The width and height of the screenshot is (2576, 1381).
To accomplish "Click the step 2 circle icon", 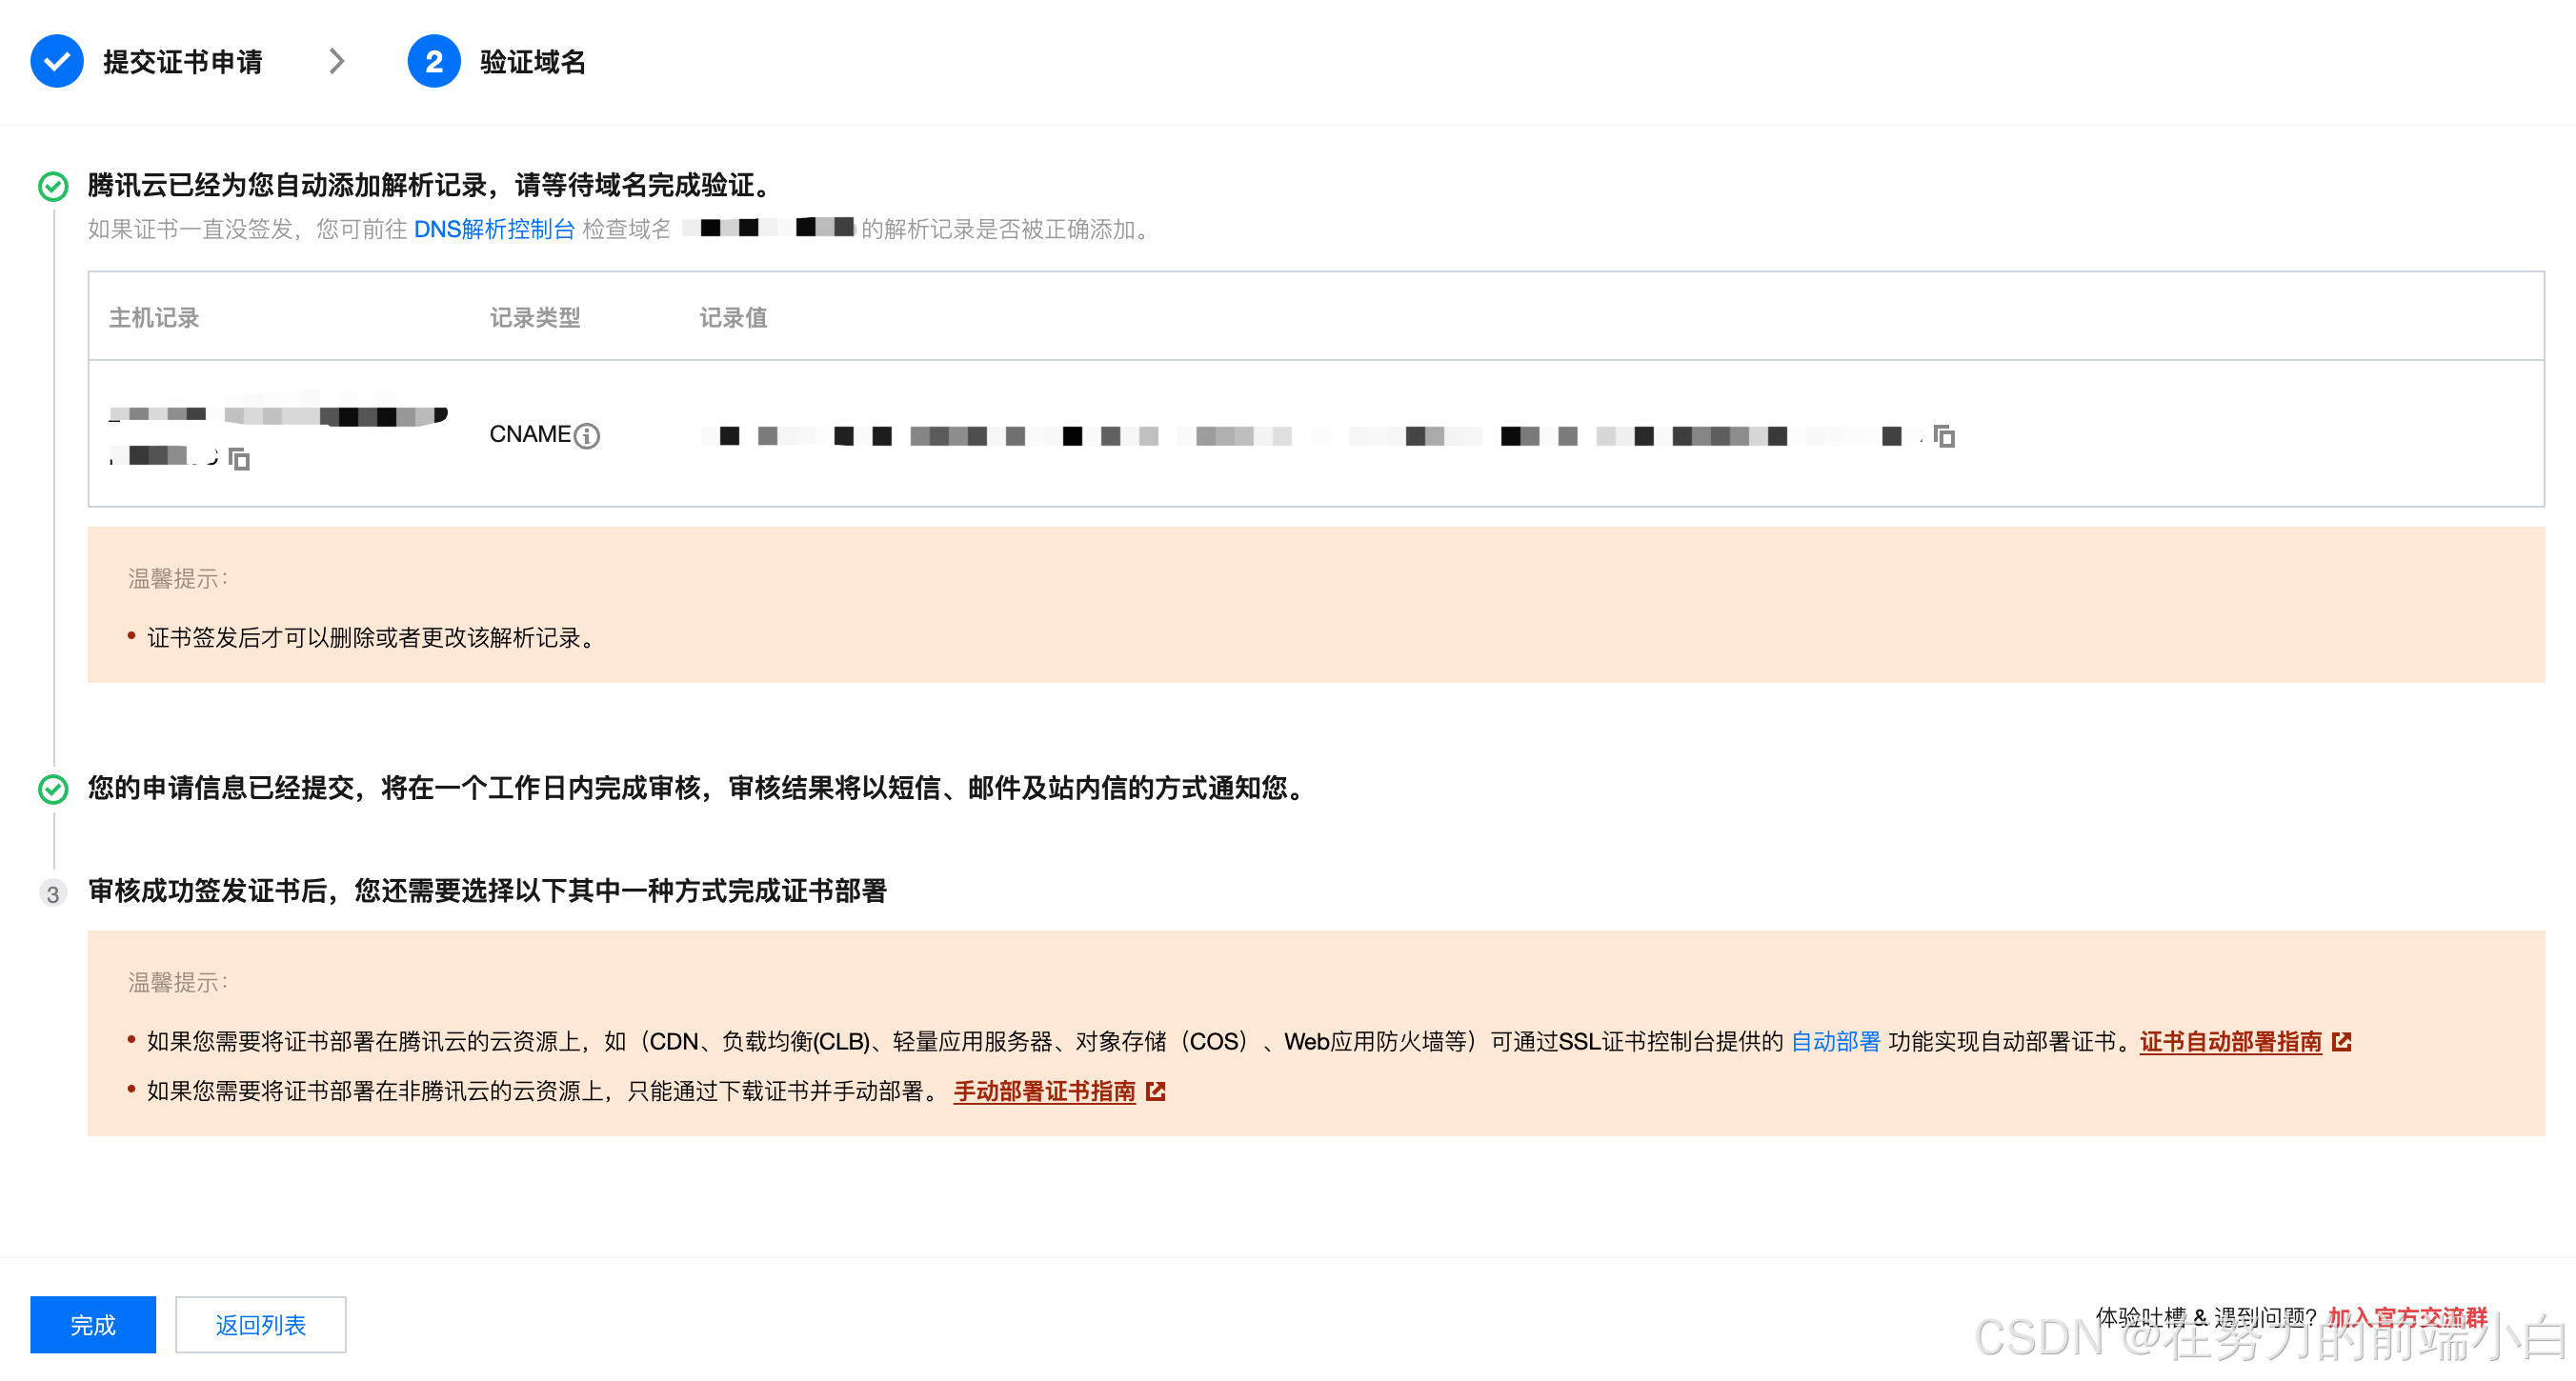I will click(433, 62).
